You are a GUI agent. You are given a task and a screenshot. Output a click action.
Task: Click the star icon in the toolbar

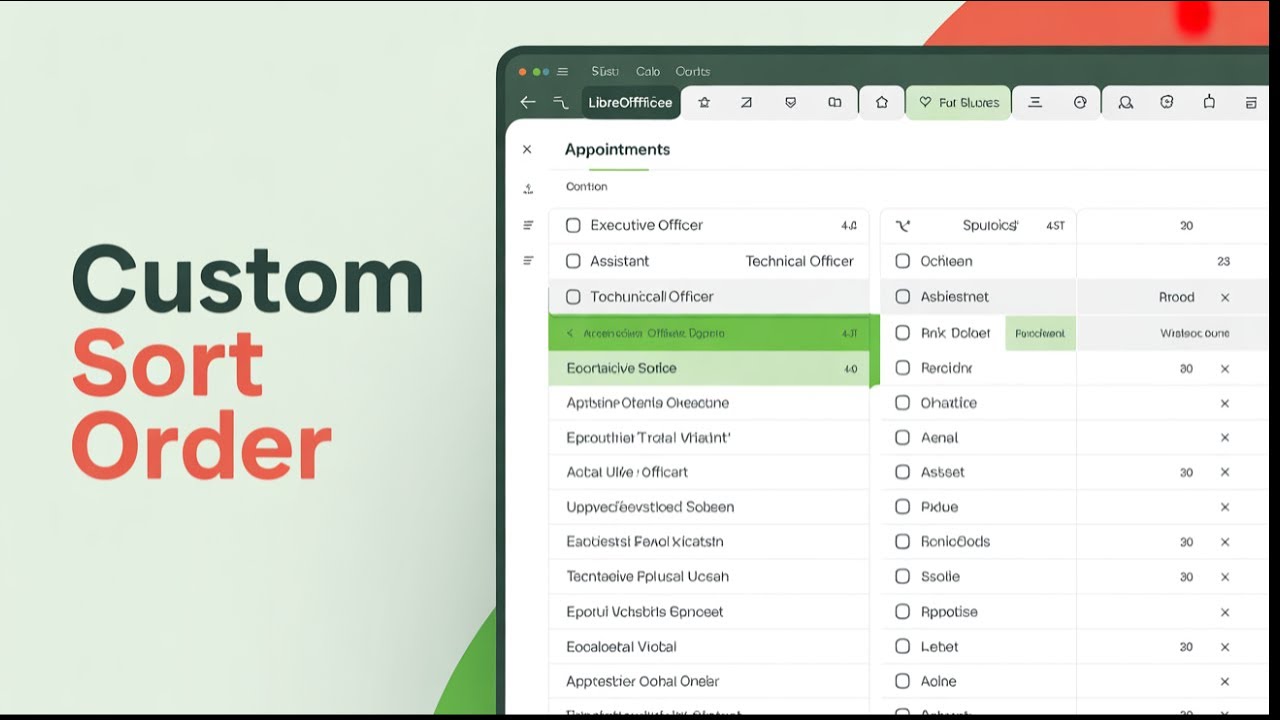point(704,102)
